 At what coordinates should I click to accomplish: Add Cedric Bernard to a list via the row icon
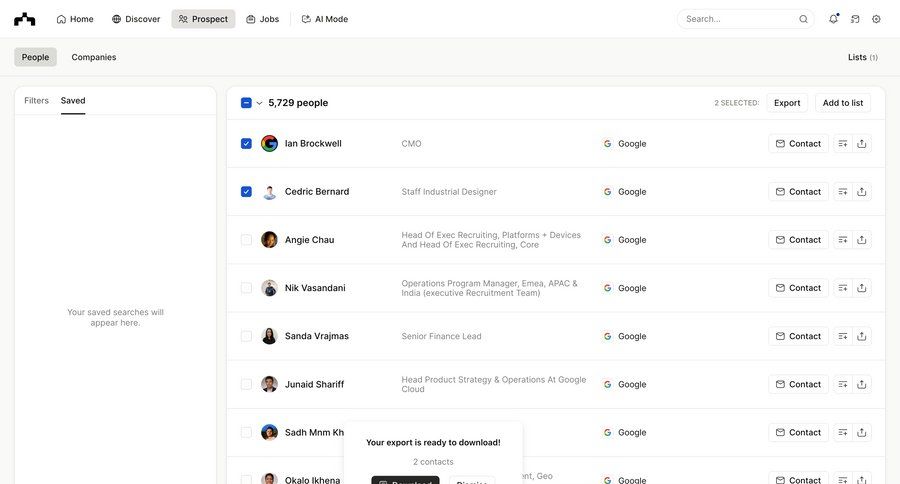point(843,192)
